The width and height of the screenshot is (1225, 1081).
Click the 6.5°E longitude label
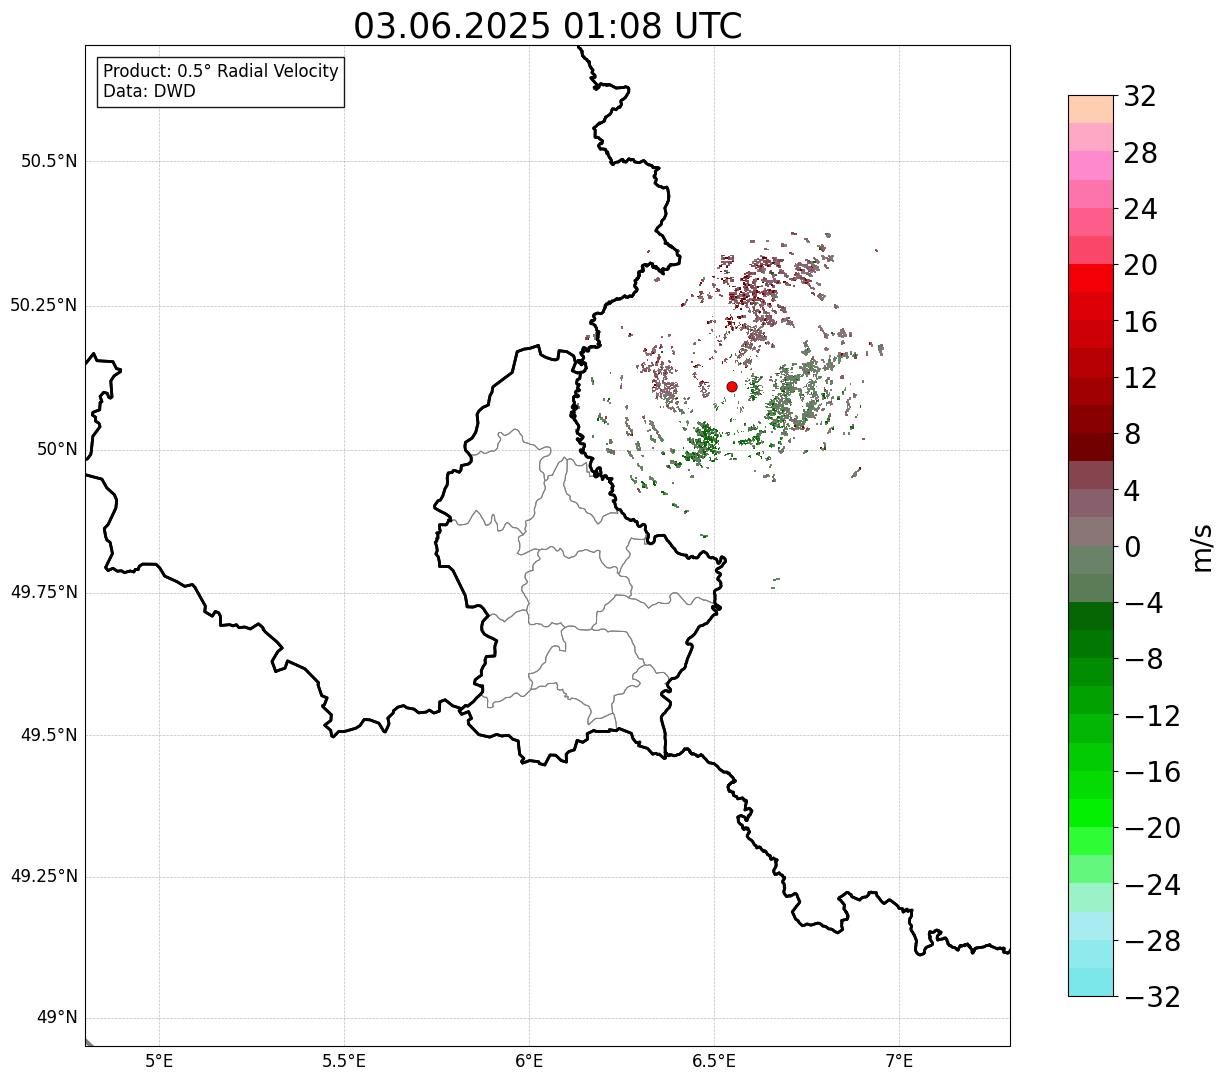(714, 1061)
